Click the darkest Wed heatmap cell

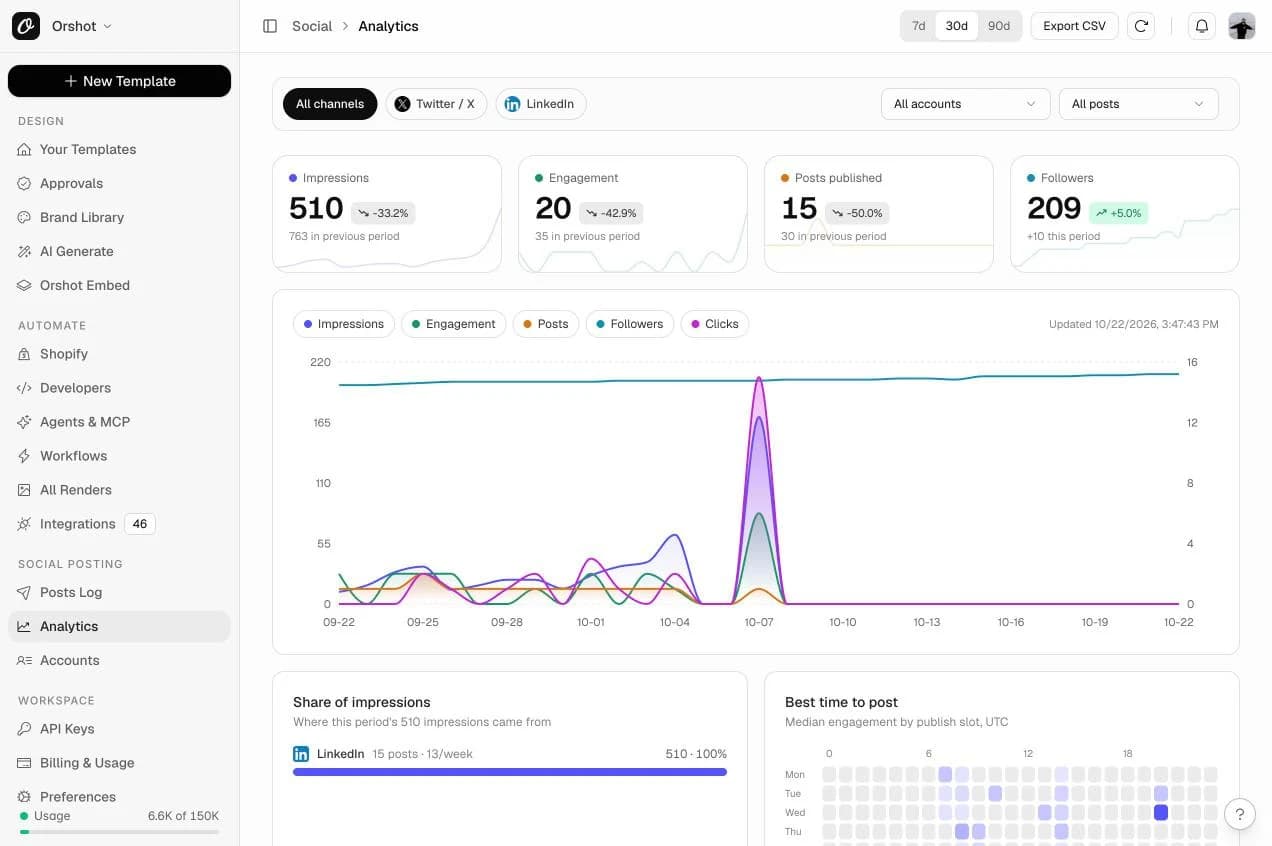pyautogui.click(x=1160, y=812)
